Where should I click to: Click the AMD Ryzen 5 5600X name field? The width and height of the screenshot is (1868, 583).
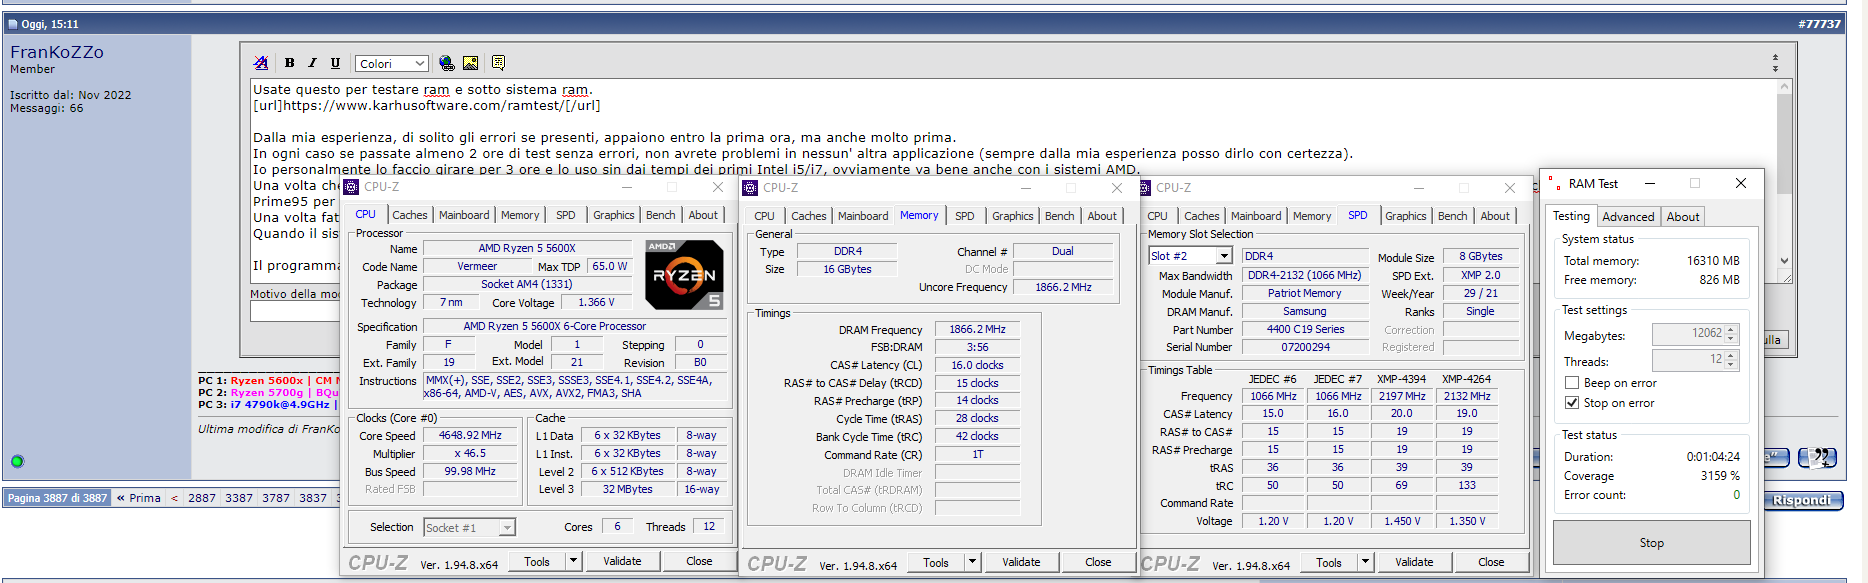click(527, 248)
